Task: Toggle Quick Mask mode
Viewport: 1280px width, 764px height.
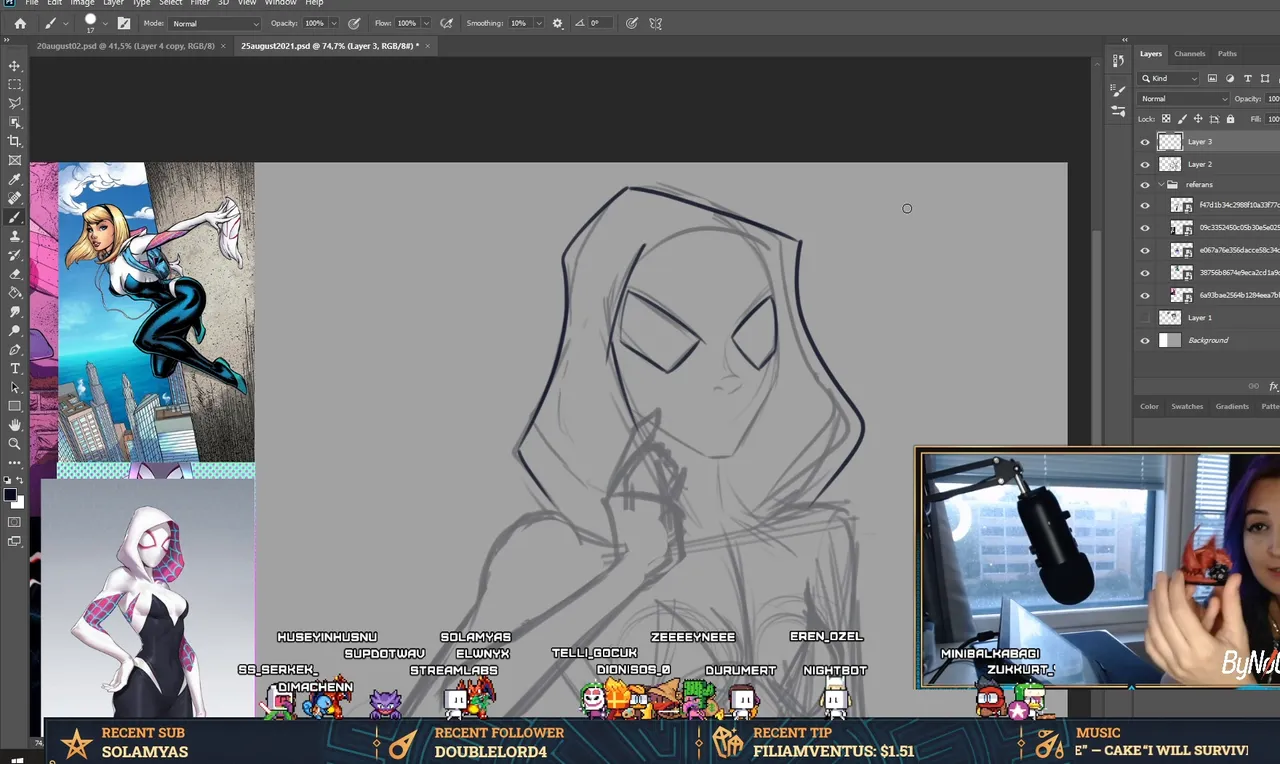Action: (x=15, y=522)
